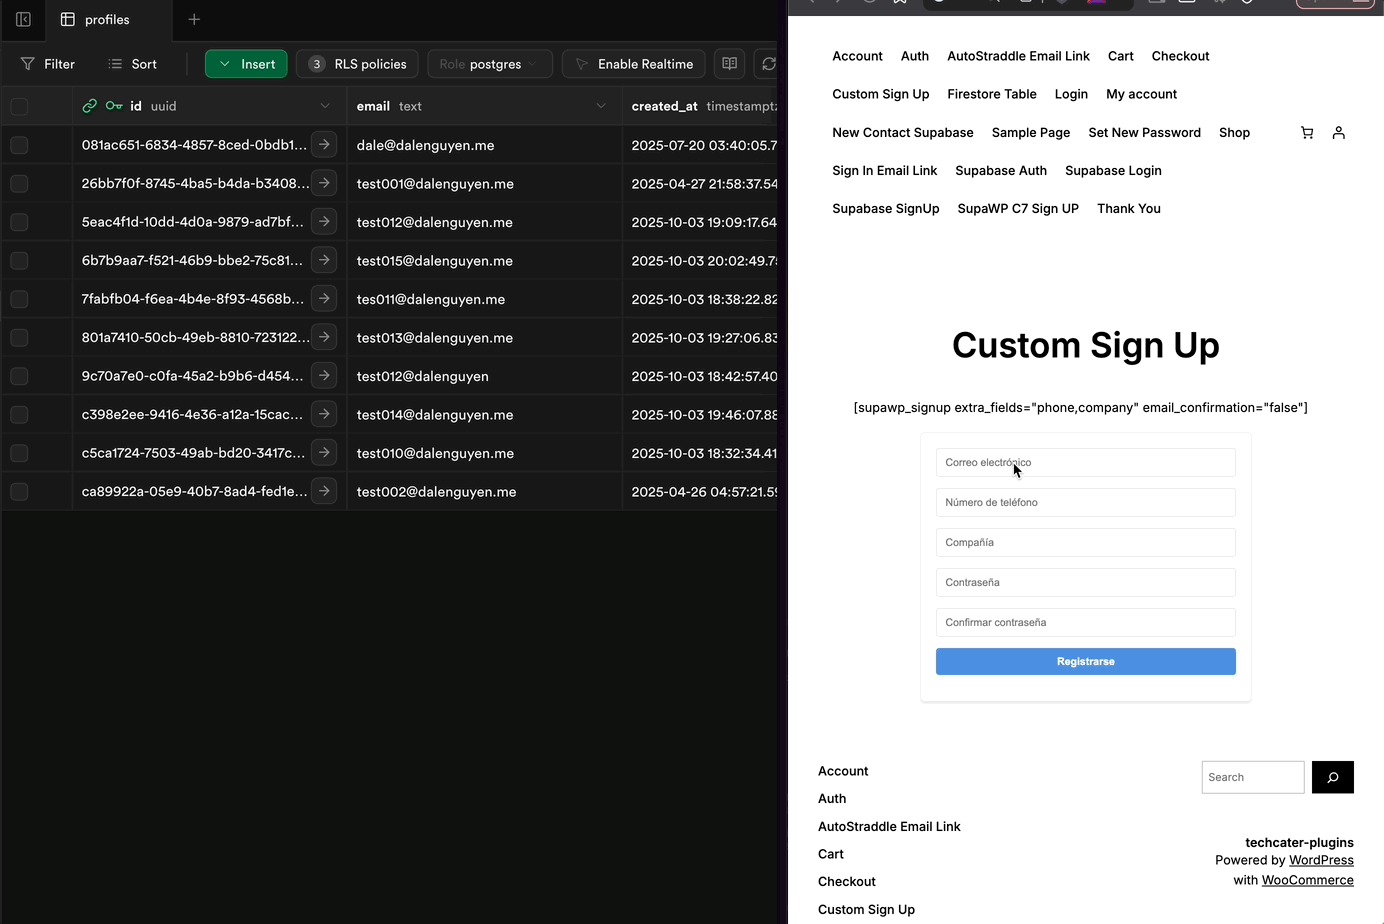Image resolution: width=1384 pixels, height=924 pixels.
Task: Click the shopping cart icon in the site header
Action: [1307, 132]
